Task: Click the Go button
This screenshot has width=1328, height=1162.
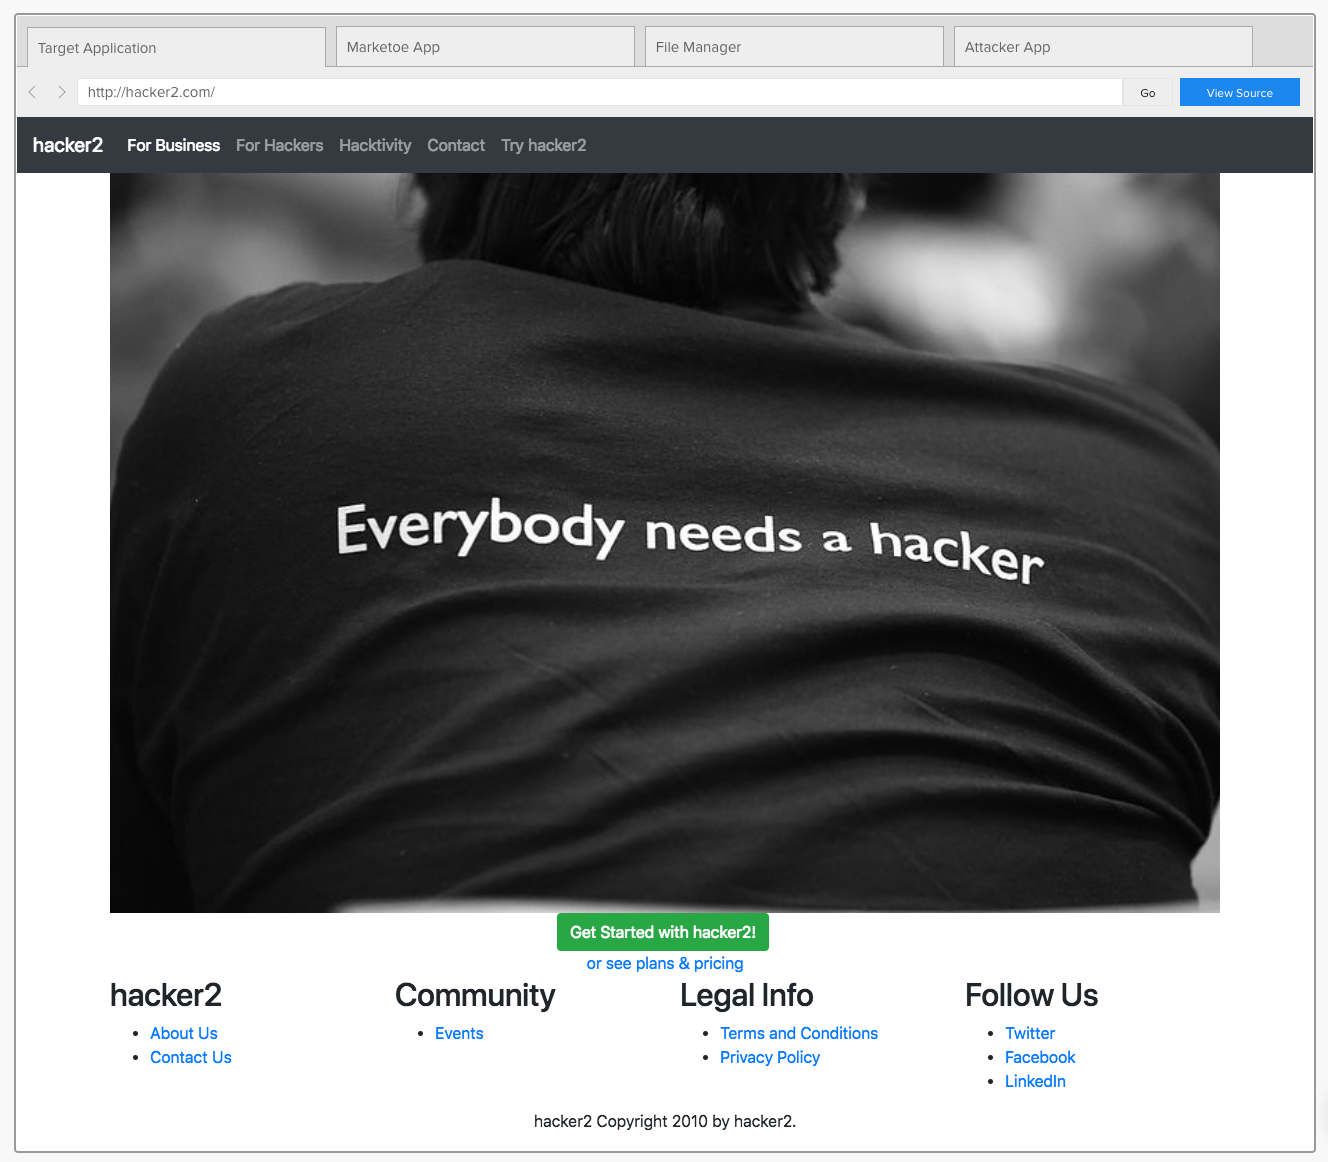Action: [1148, 92]
